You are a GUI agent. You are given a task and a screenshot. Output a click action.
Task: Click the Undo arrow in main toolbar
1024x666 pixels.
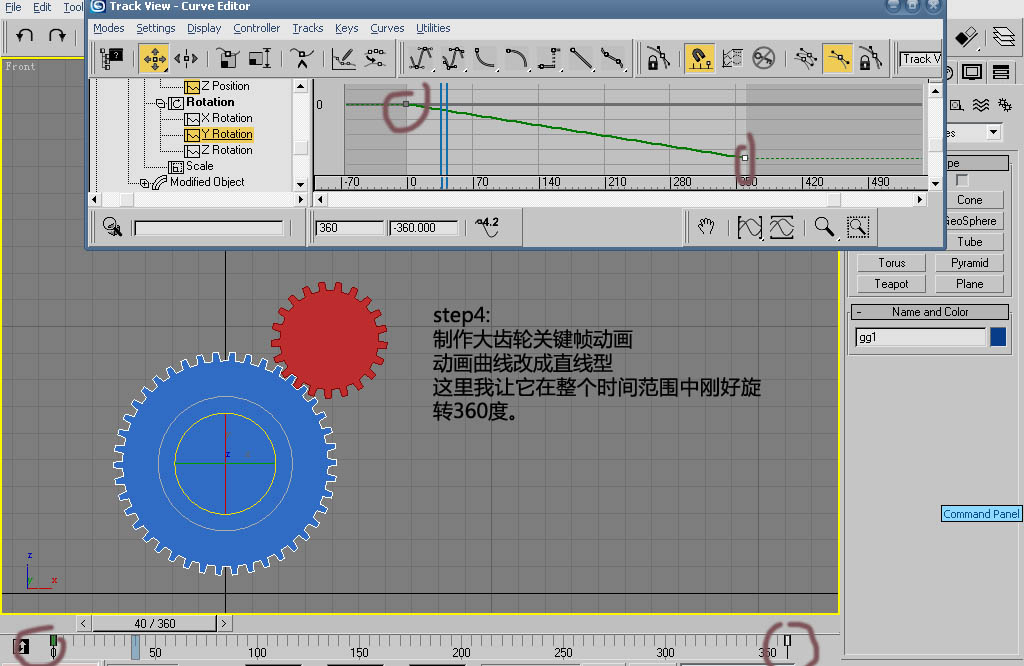click(25, 35)
